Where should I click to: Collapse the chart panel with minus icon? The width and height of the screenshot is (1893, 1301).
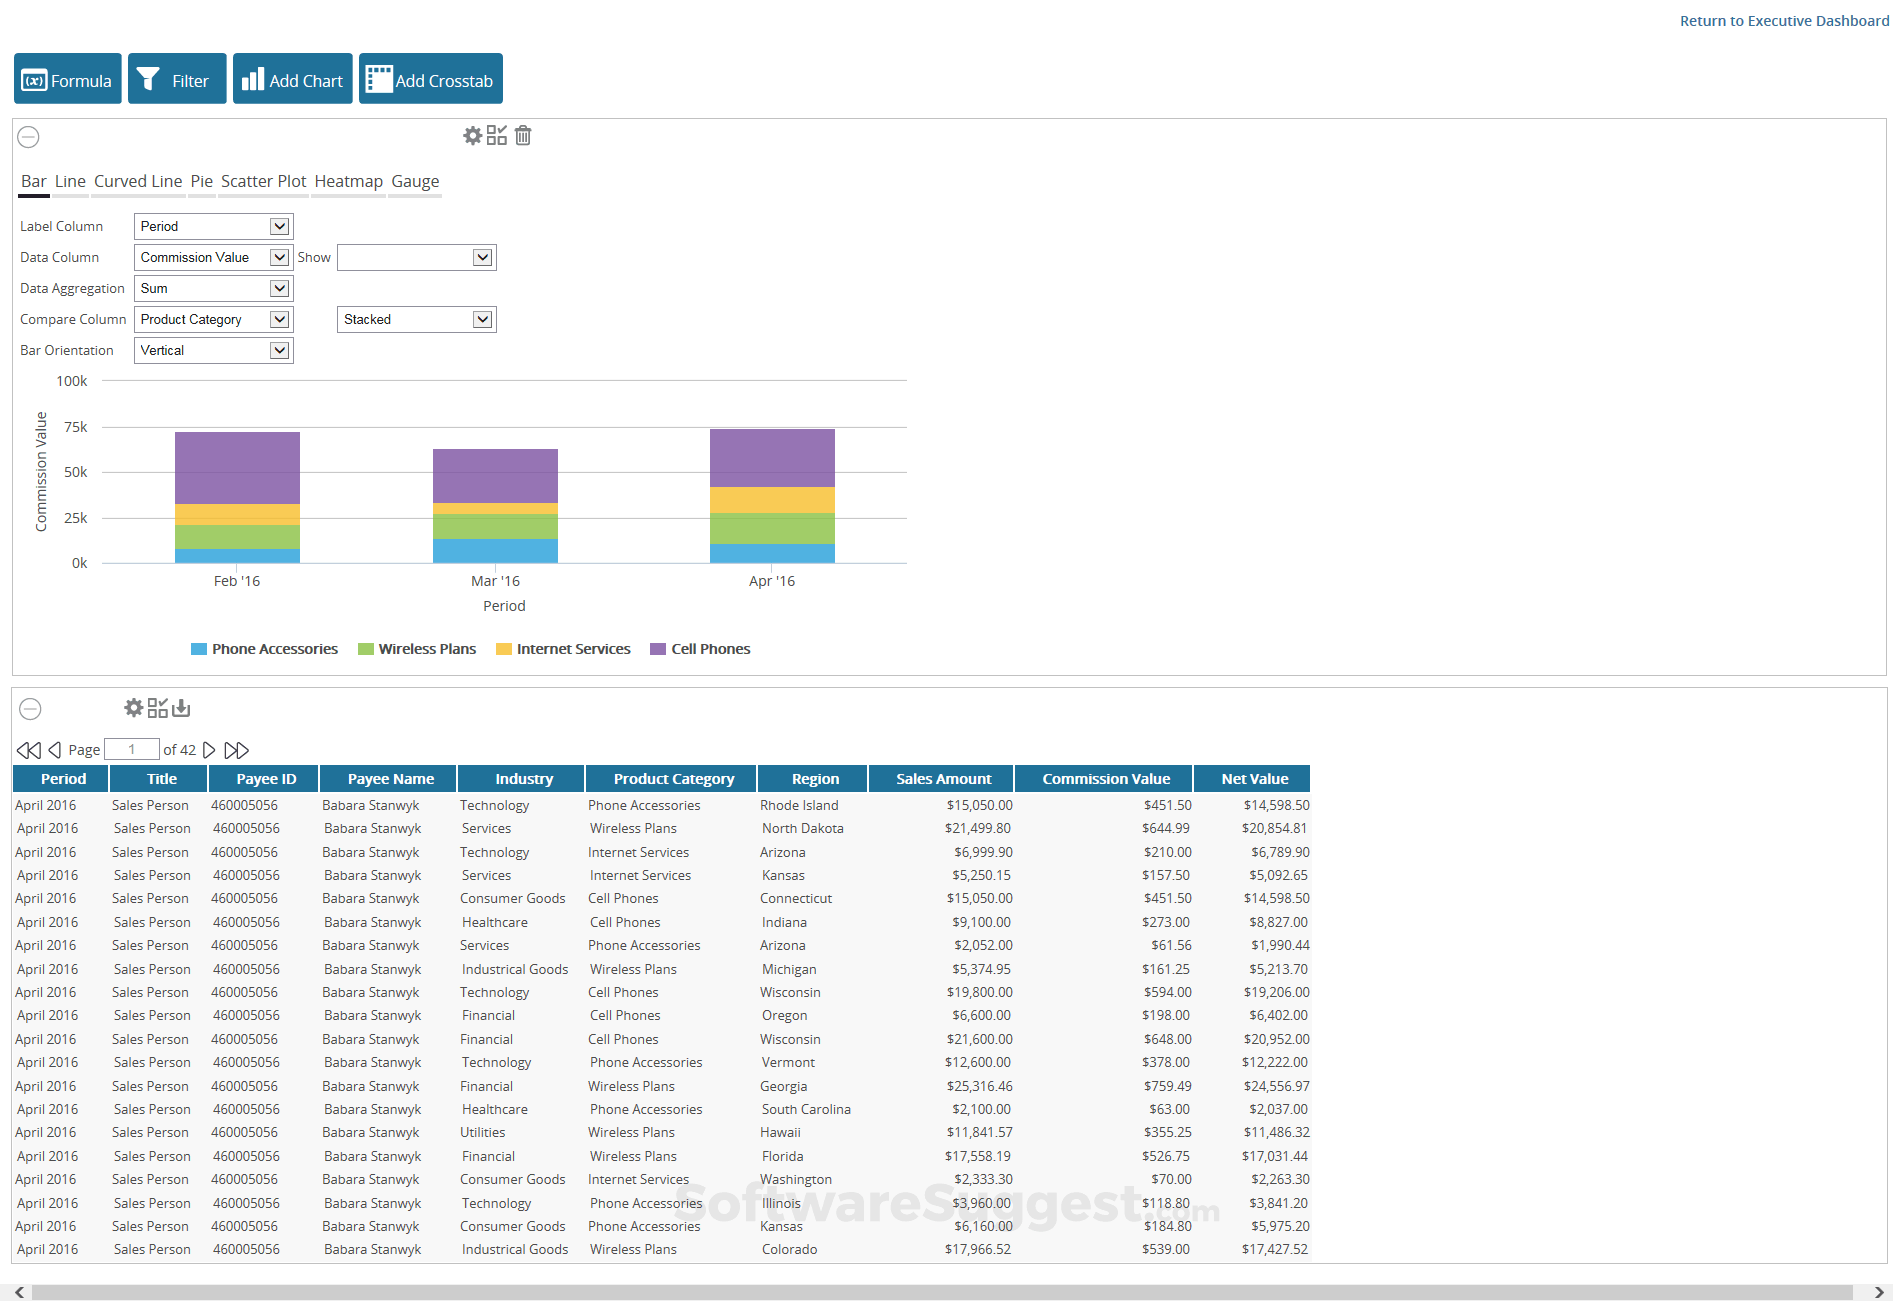pyautogui.click(x=28, y=136)
